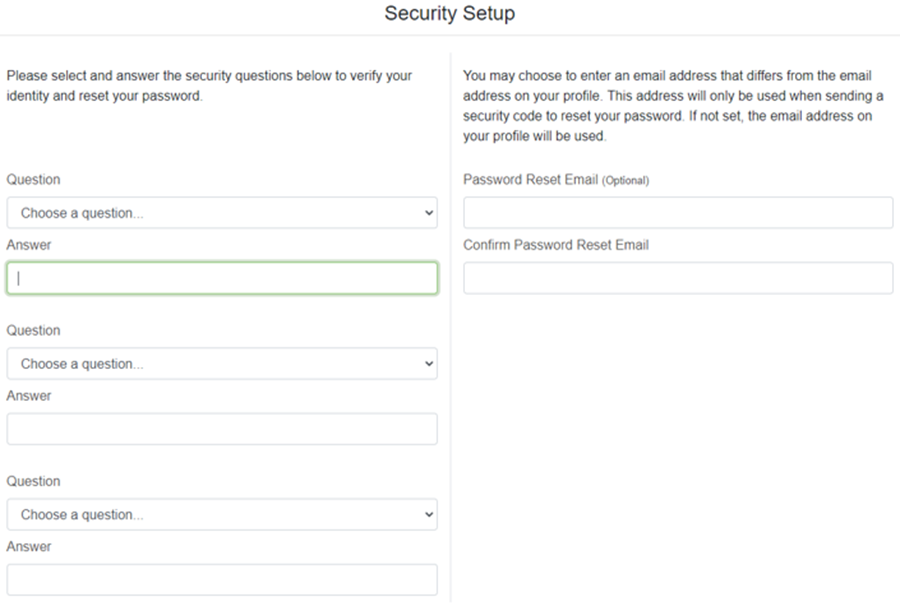This screenshot has width=900, height=606.
Task: Click the Password Reset Email field
Action: click(x=678, y=213)
